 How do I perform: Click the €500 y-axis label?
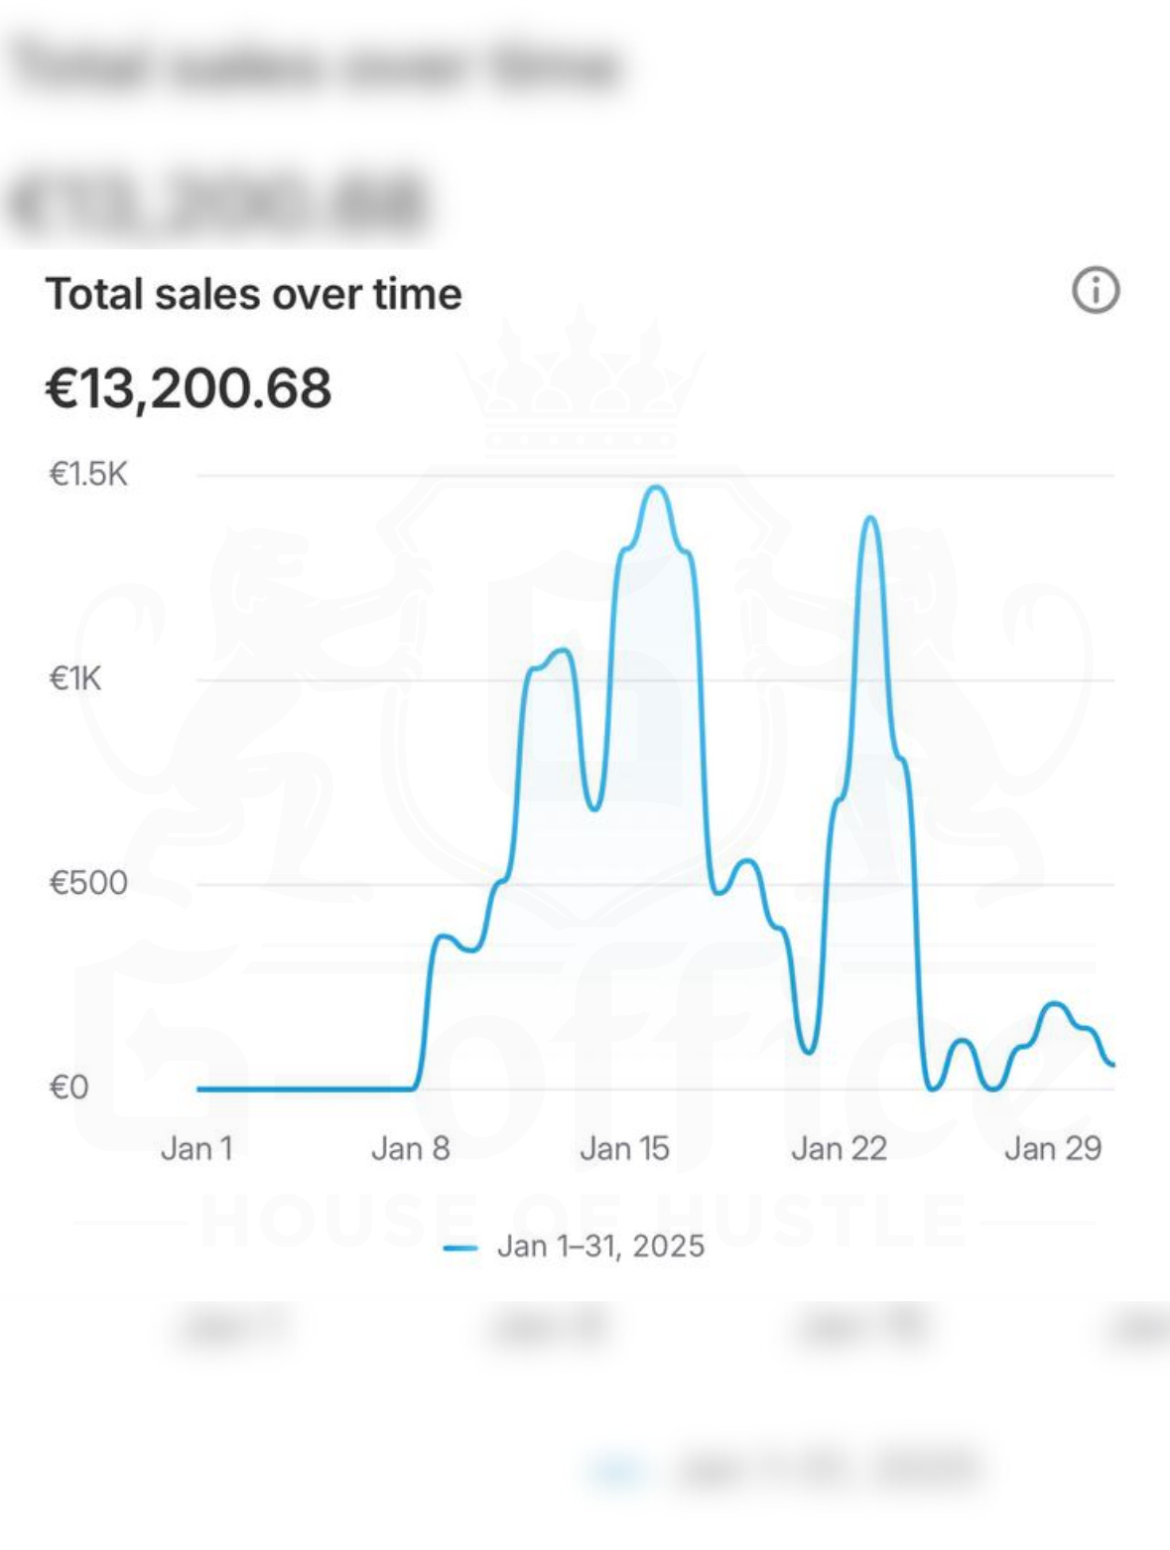click(x=88, y=883)
